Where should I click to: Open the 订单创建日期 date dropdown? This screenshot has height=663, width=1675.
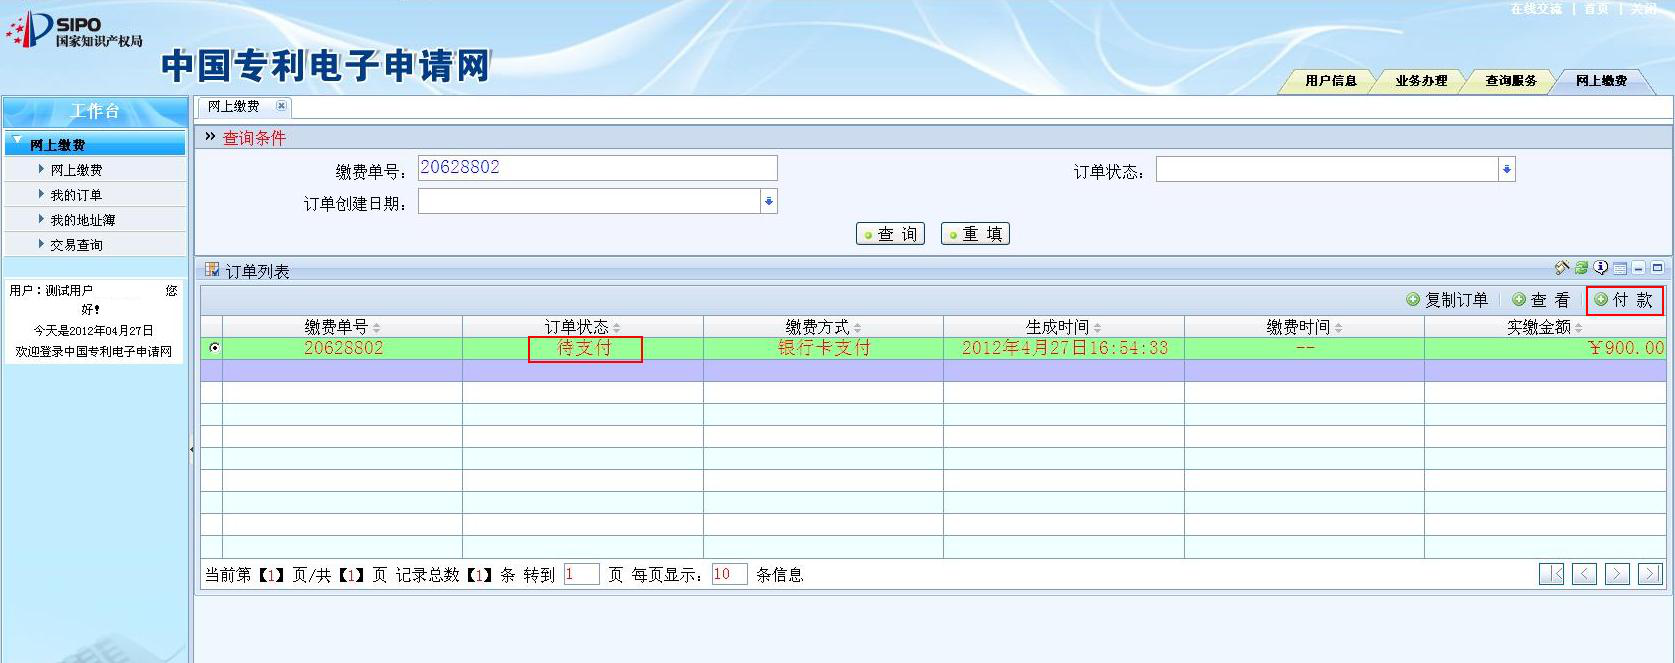tap(768, 202)
